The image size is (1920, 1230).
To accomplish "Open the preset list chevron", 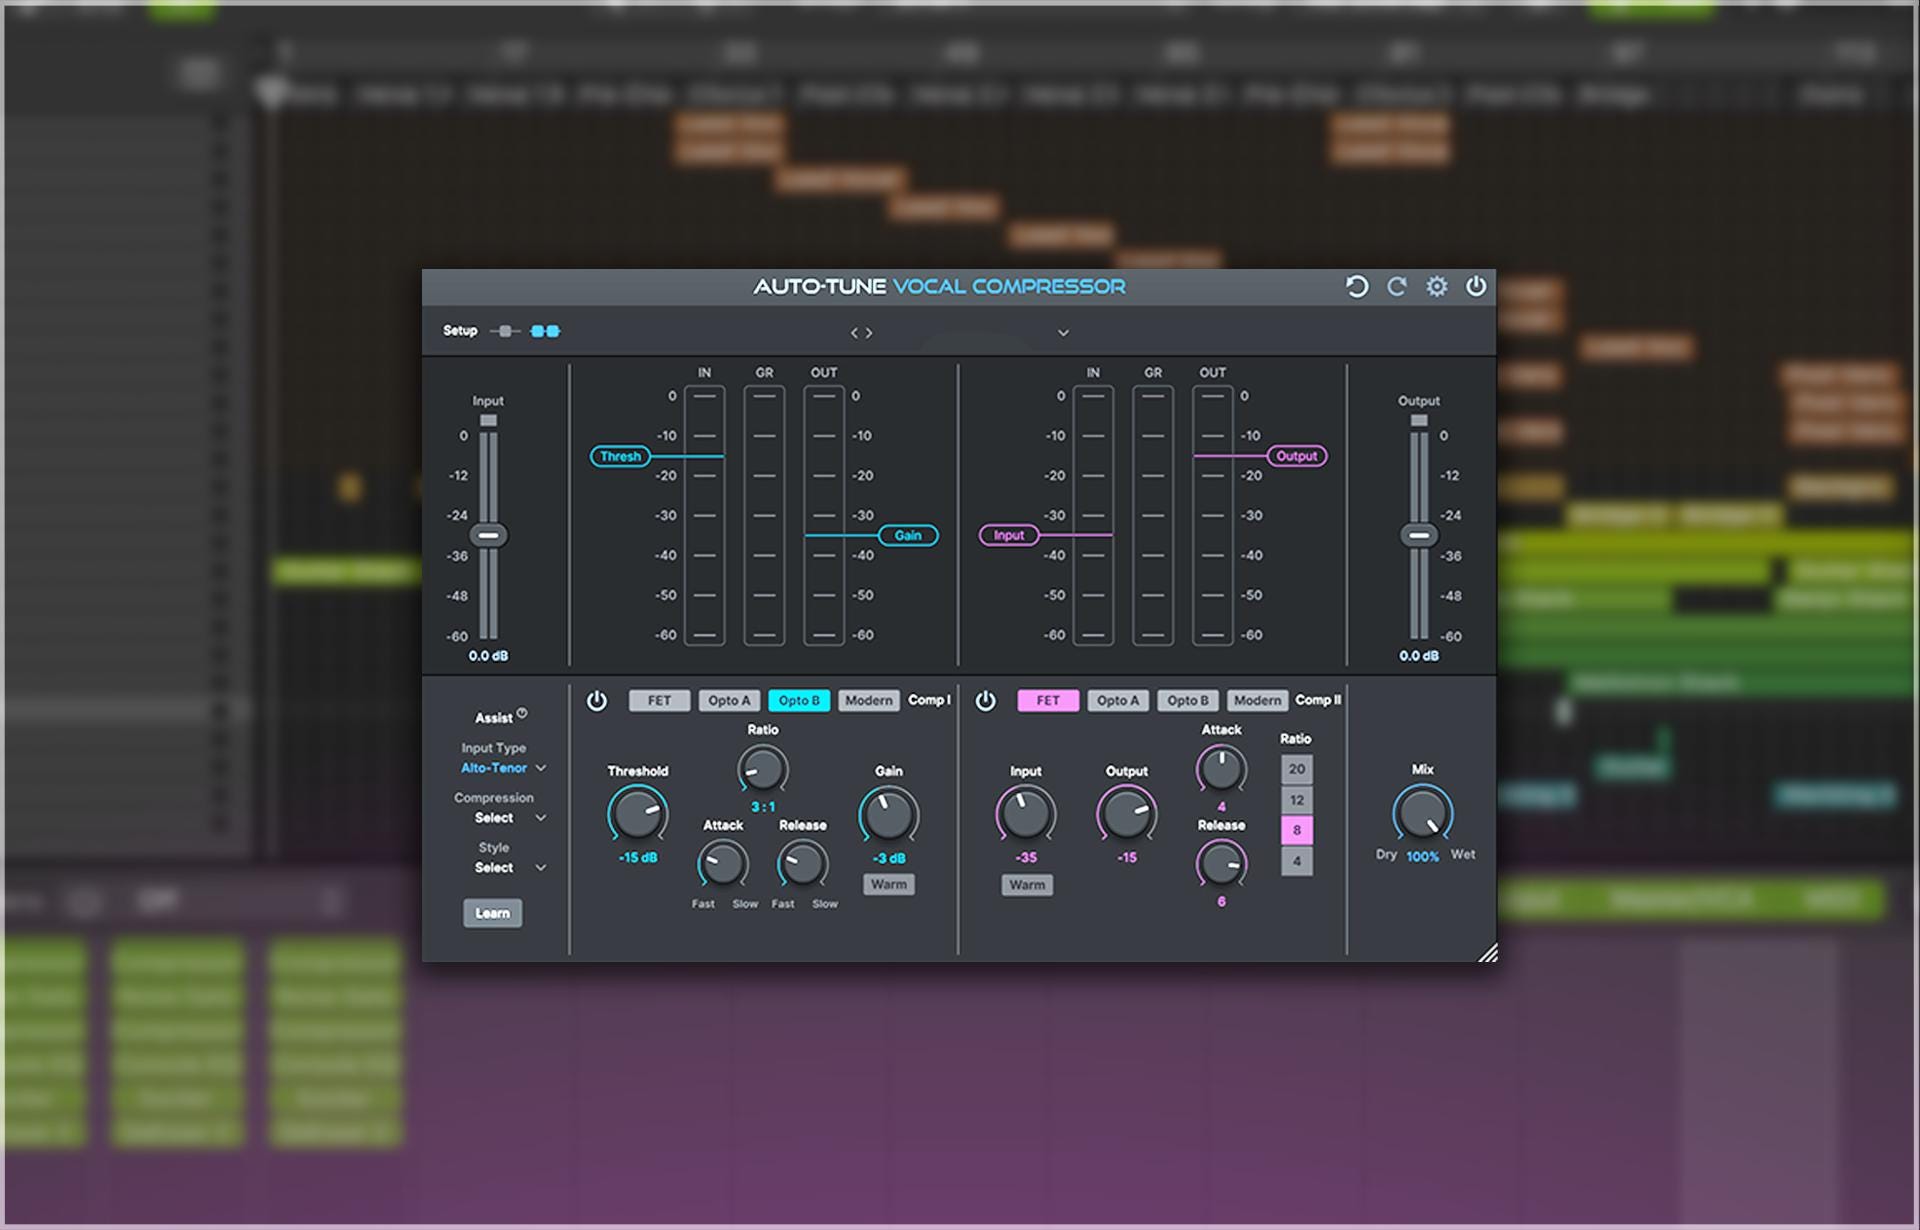I will pyautogui.click(x=1063, y=333).
